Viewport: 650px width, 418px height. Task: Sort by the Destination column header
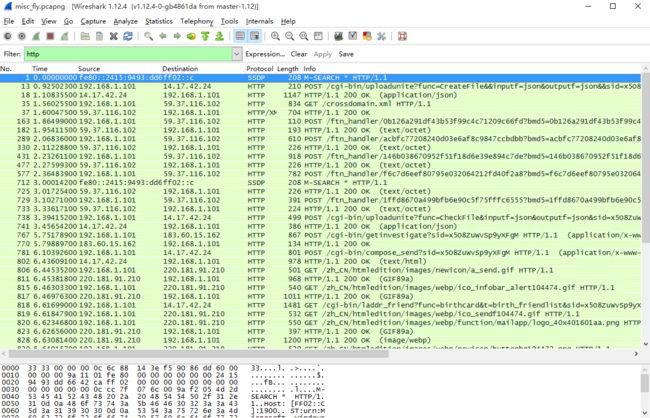pos(180,69)
